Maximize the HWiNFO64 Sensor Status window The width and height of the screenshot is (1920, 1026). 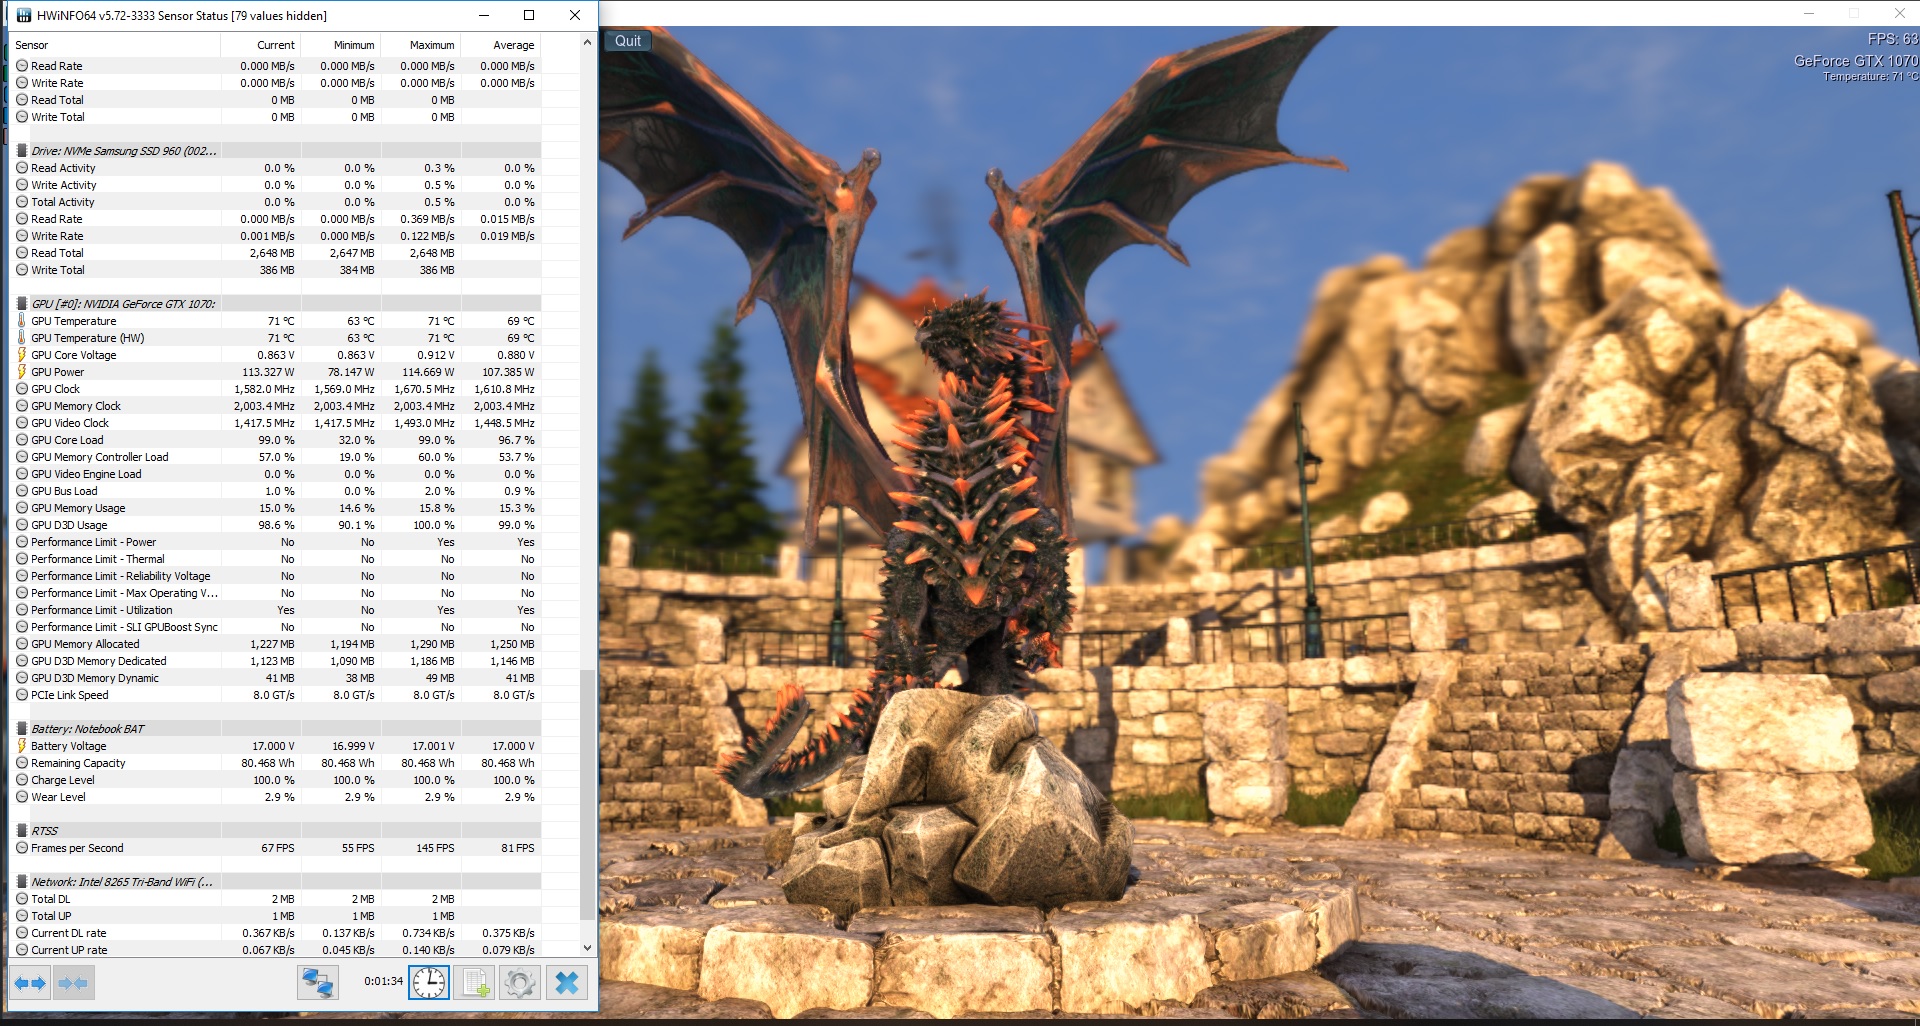coord(529,15)
